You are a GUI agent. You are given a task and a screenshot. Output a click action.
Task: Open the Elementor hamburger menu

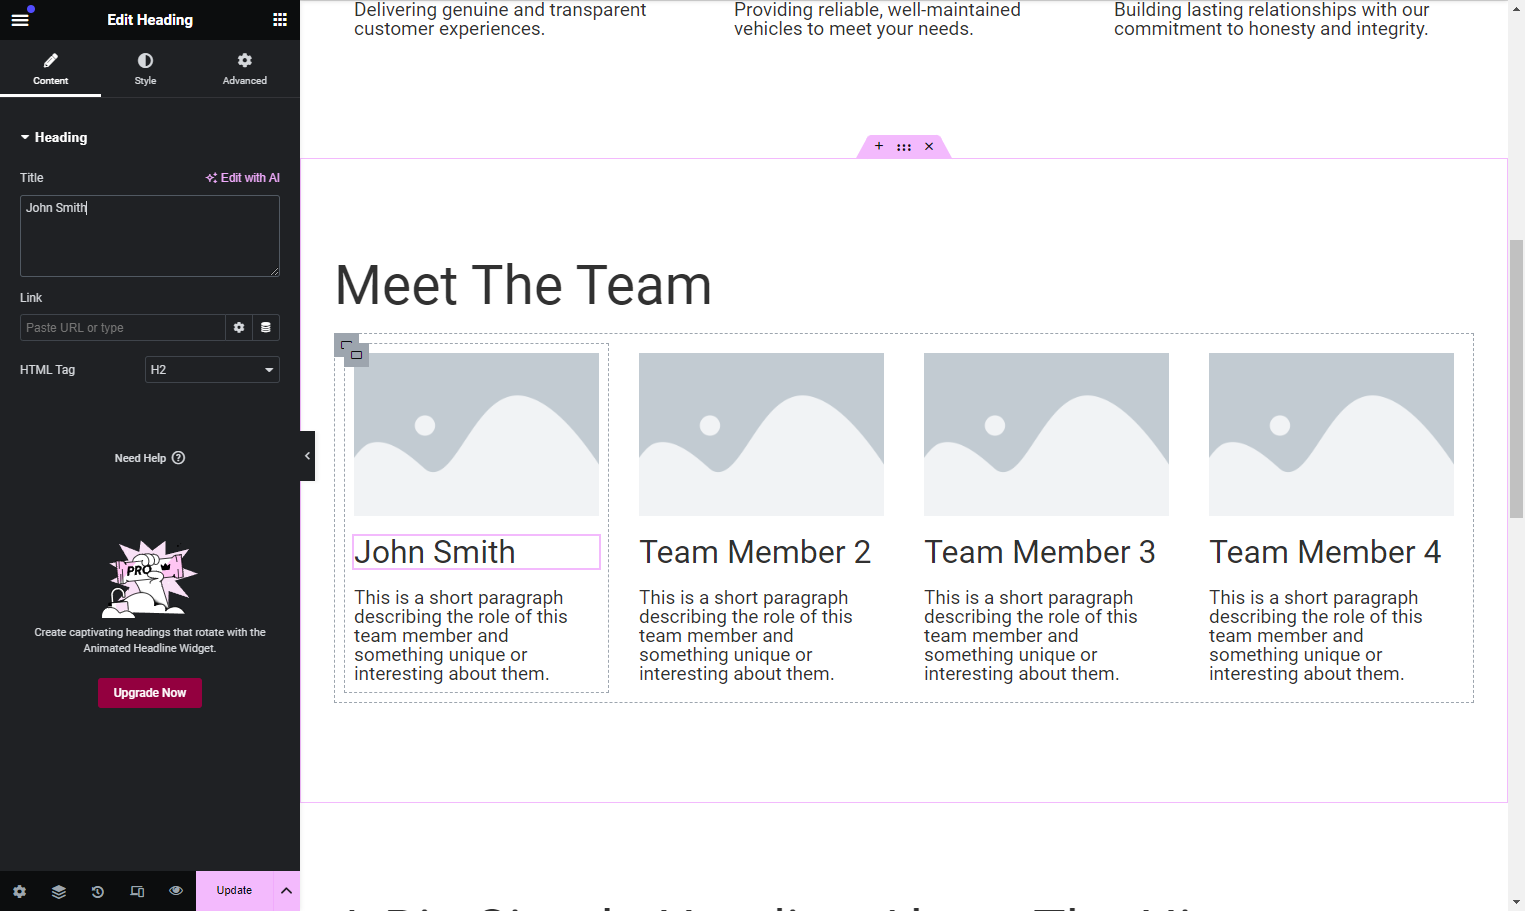click(x=20, y=20)
